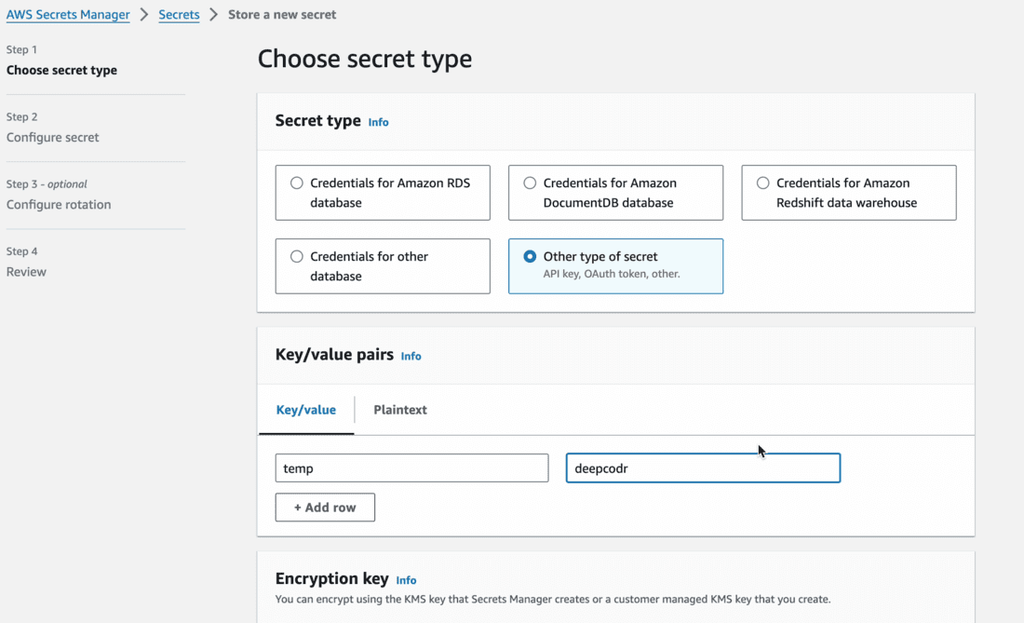The width and height of the screenshot is (1024, 623).
Task: Click the Store a new secret breadcrumb text
Action: coord(282,14)
